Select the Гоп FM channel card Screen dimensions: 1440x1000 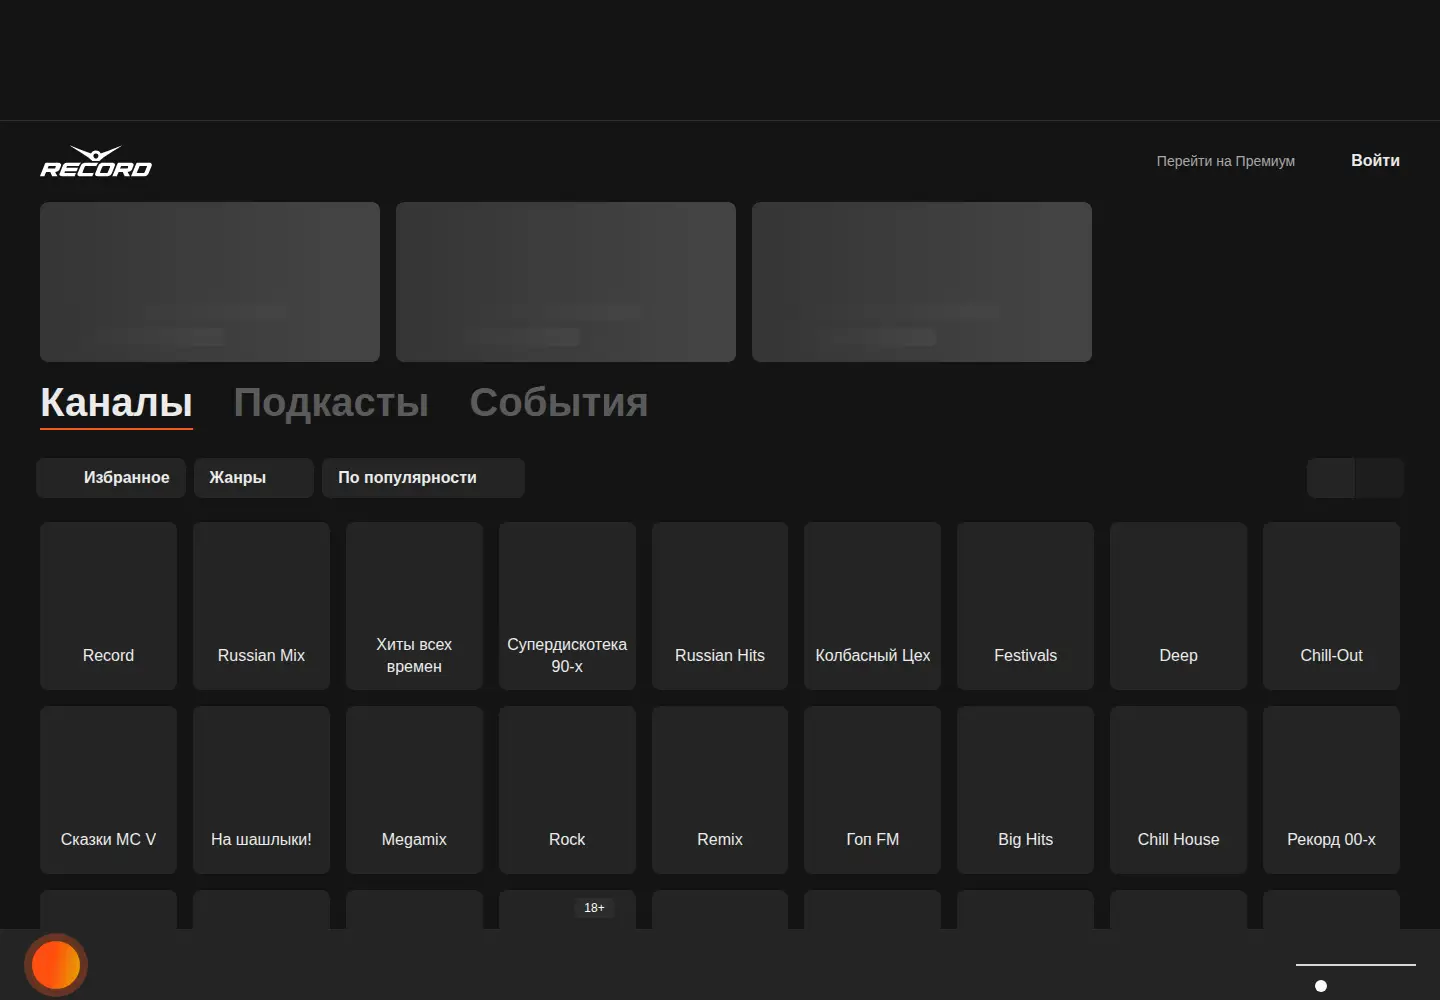(872, 790)
